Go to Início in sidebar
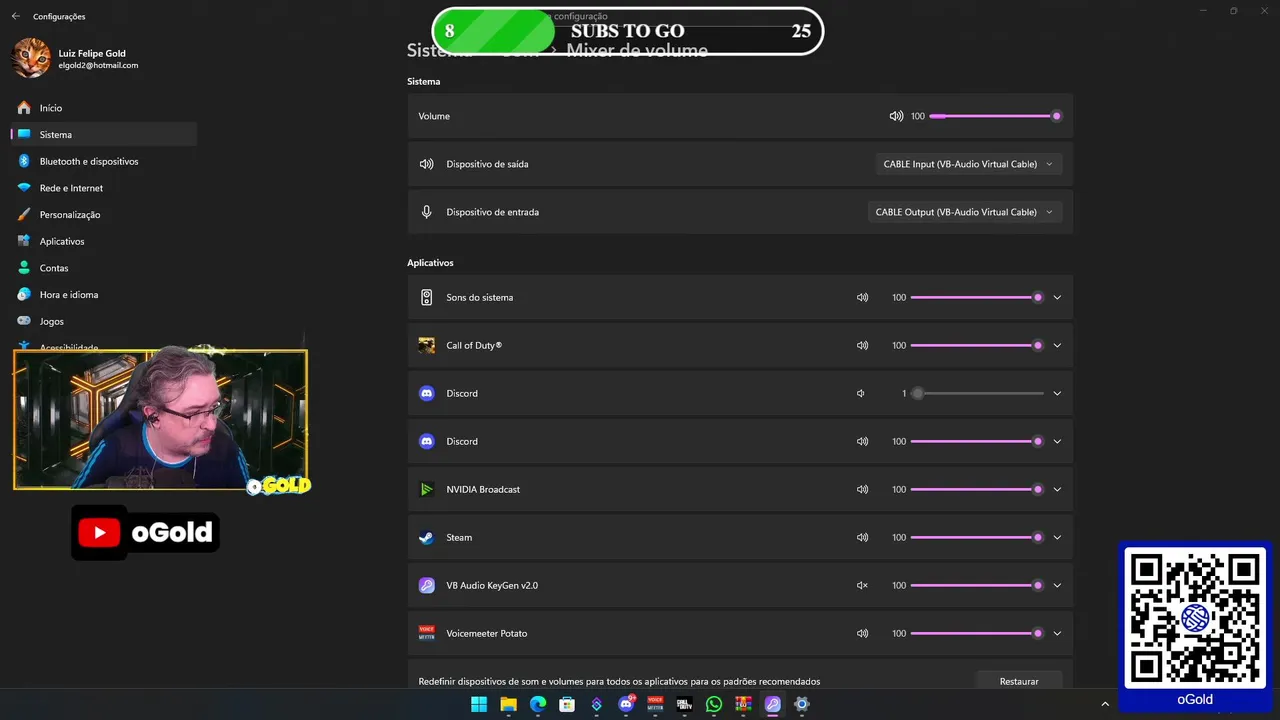The width and height of the screenshot is (1280, 720). (x=104, y=108)
